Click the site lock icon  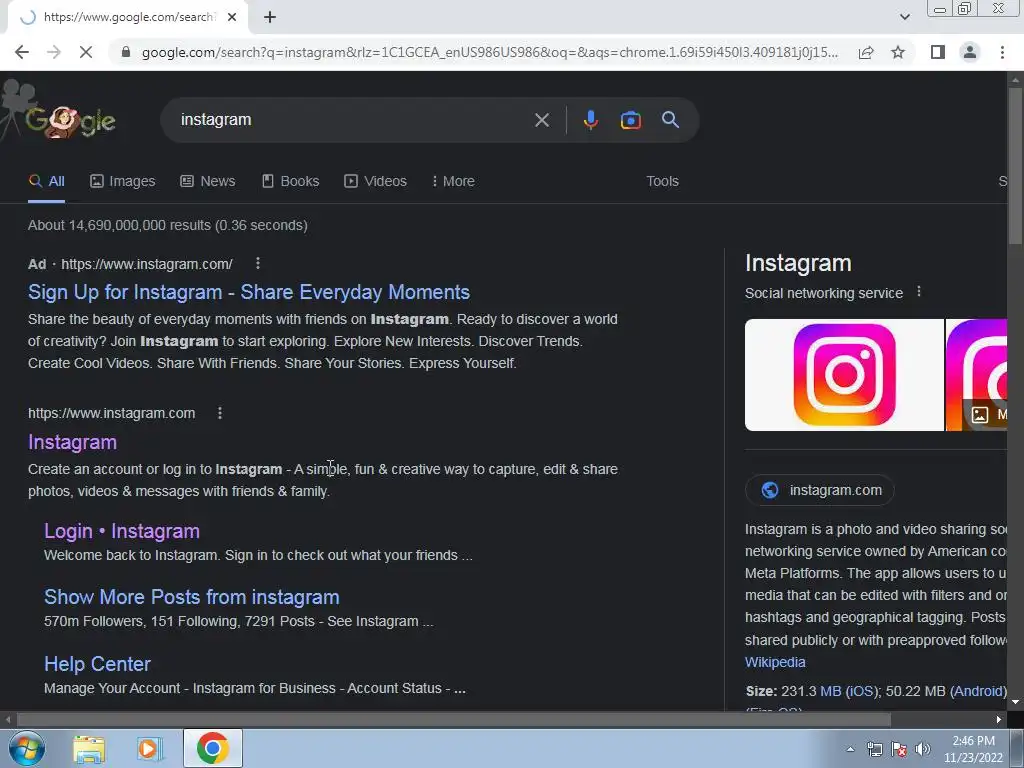click(x=126, y=52)
